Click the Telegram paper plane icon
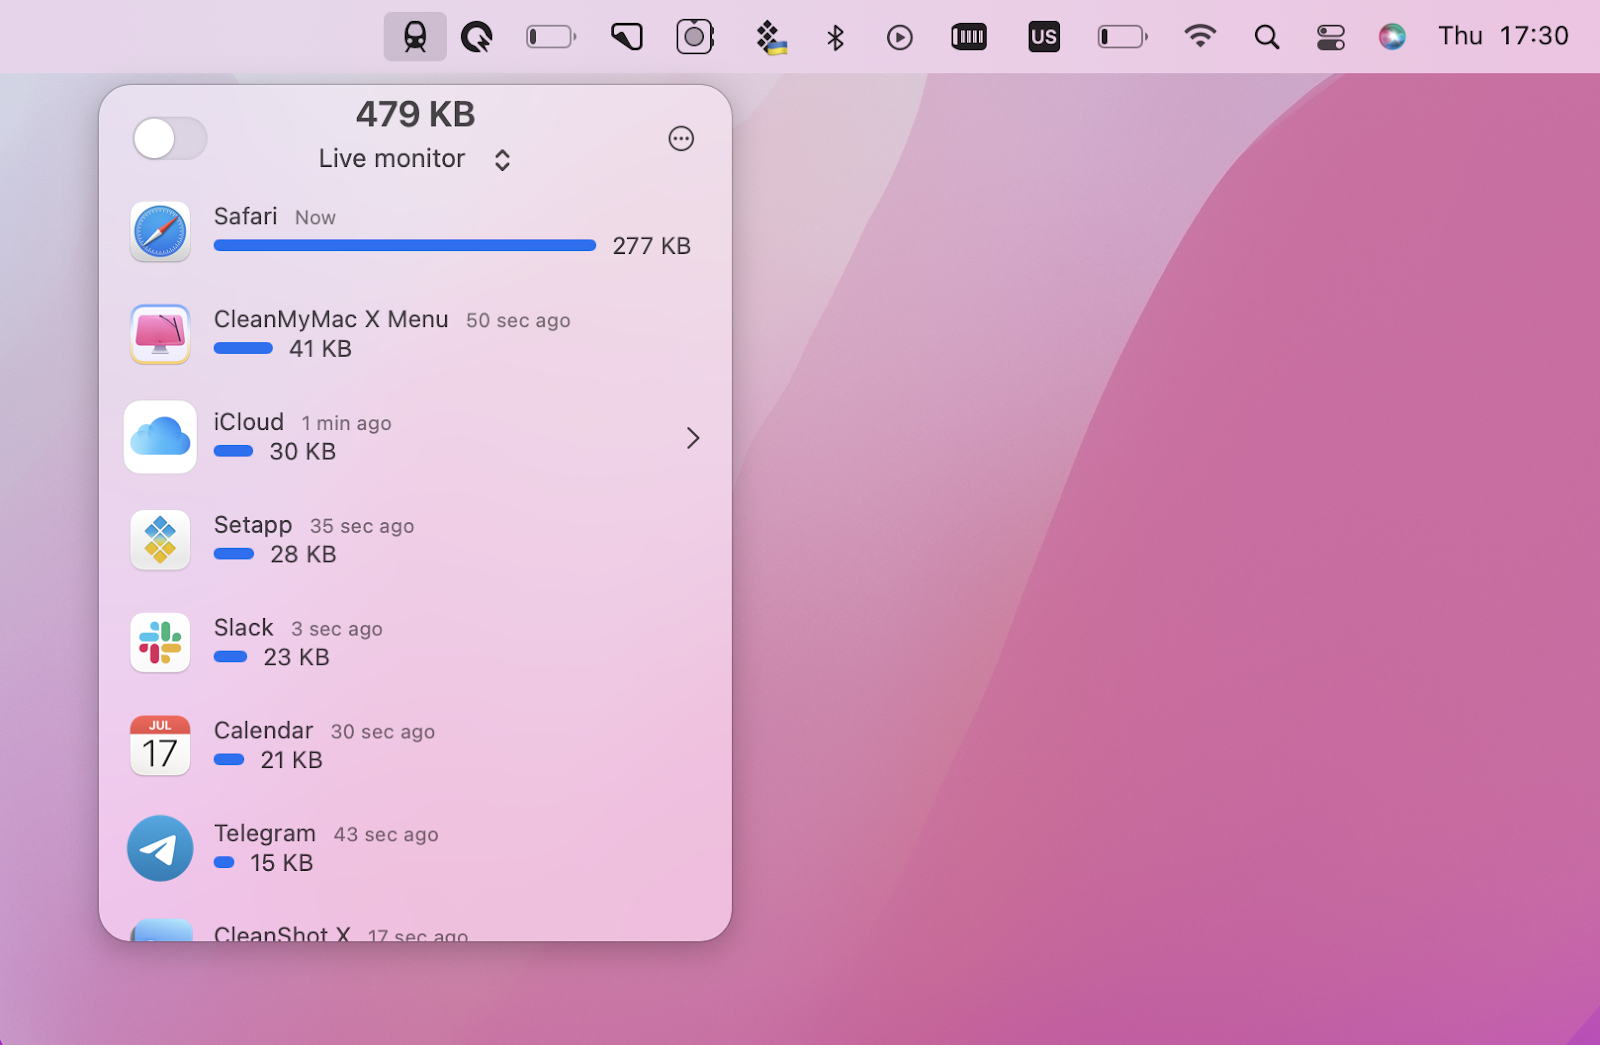Image resolution: width=1600 pixels, height=1045 pixels. tap(160, 848)
